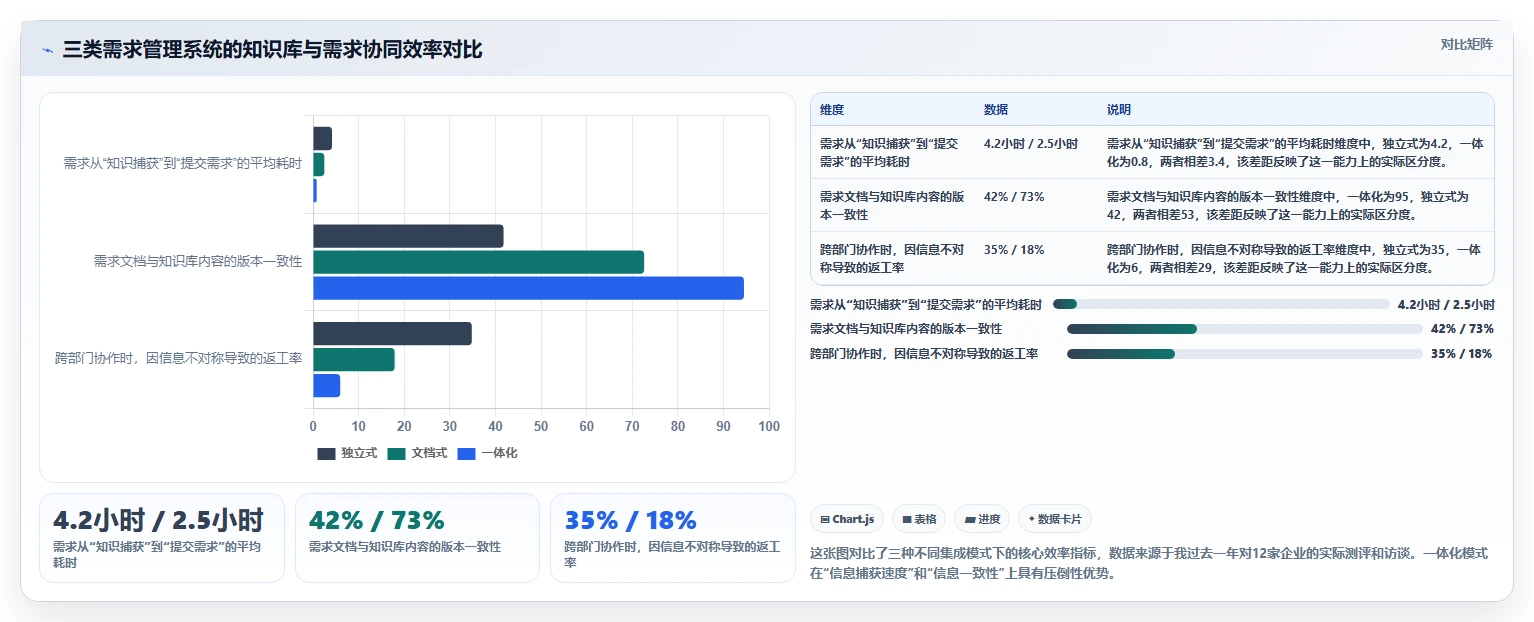
Task: Click the 对比矩阵 label in the header
Action: click(x=1467, y=44)
